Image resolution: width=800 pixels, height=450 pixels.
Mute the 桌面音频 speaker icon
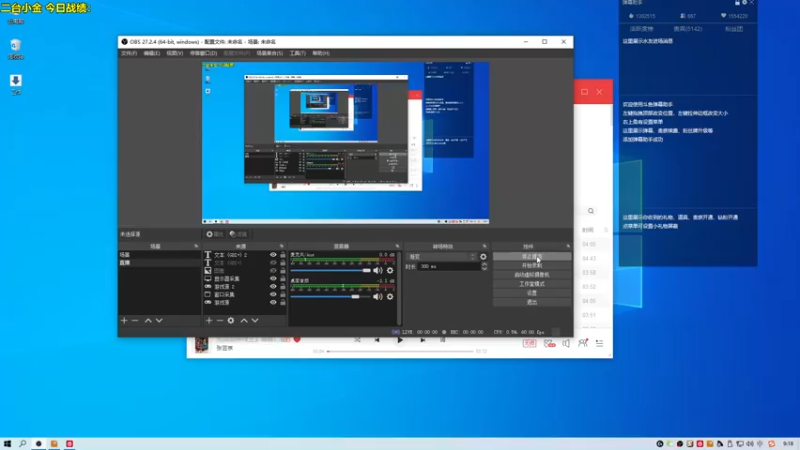pos(378,296)
